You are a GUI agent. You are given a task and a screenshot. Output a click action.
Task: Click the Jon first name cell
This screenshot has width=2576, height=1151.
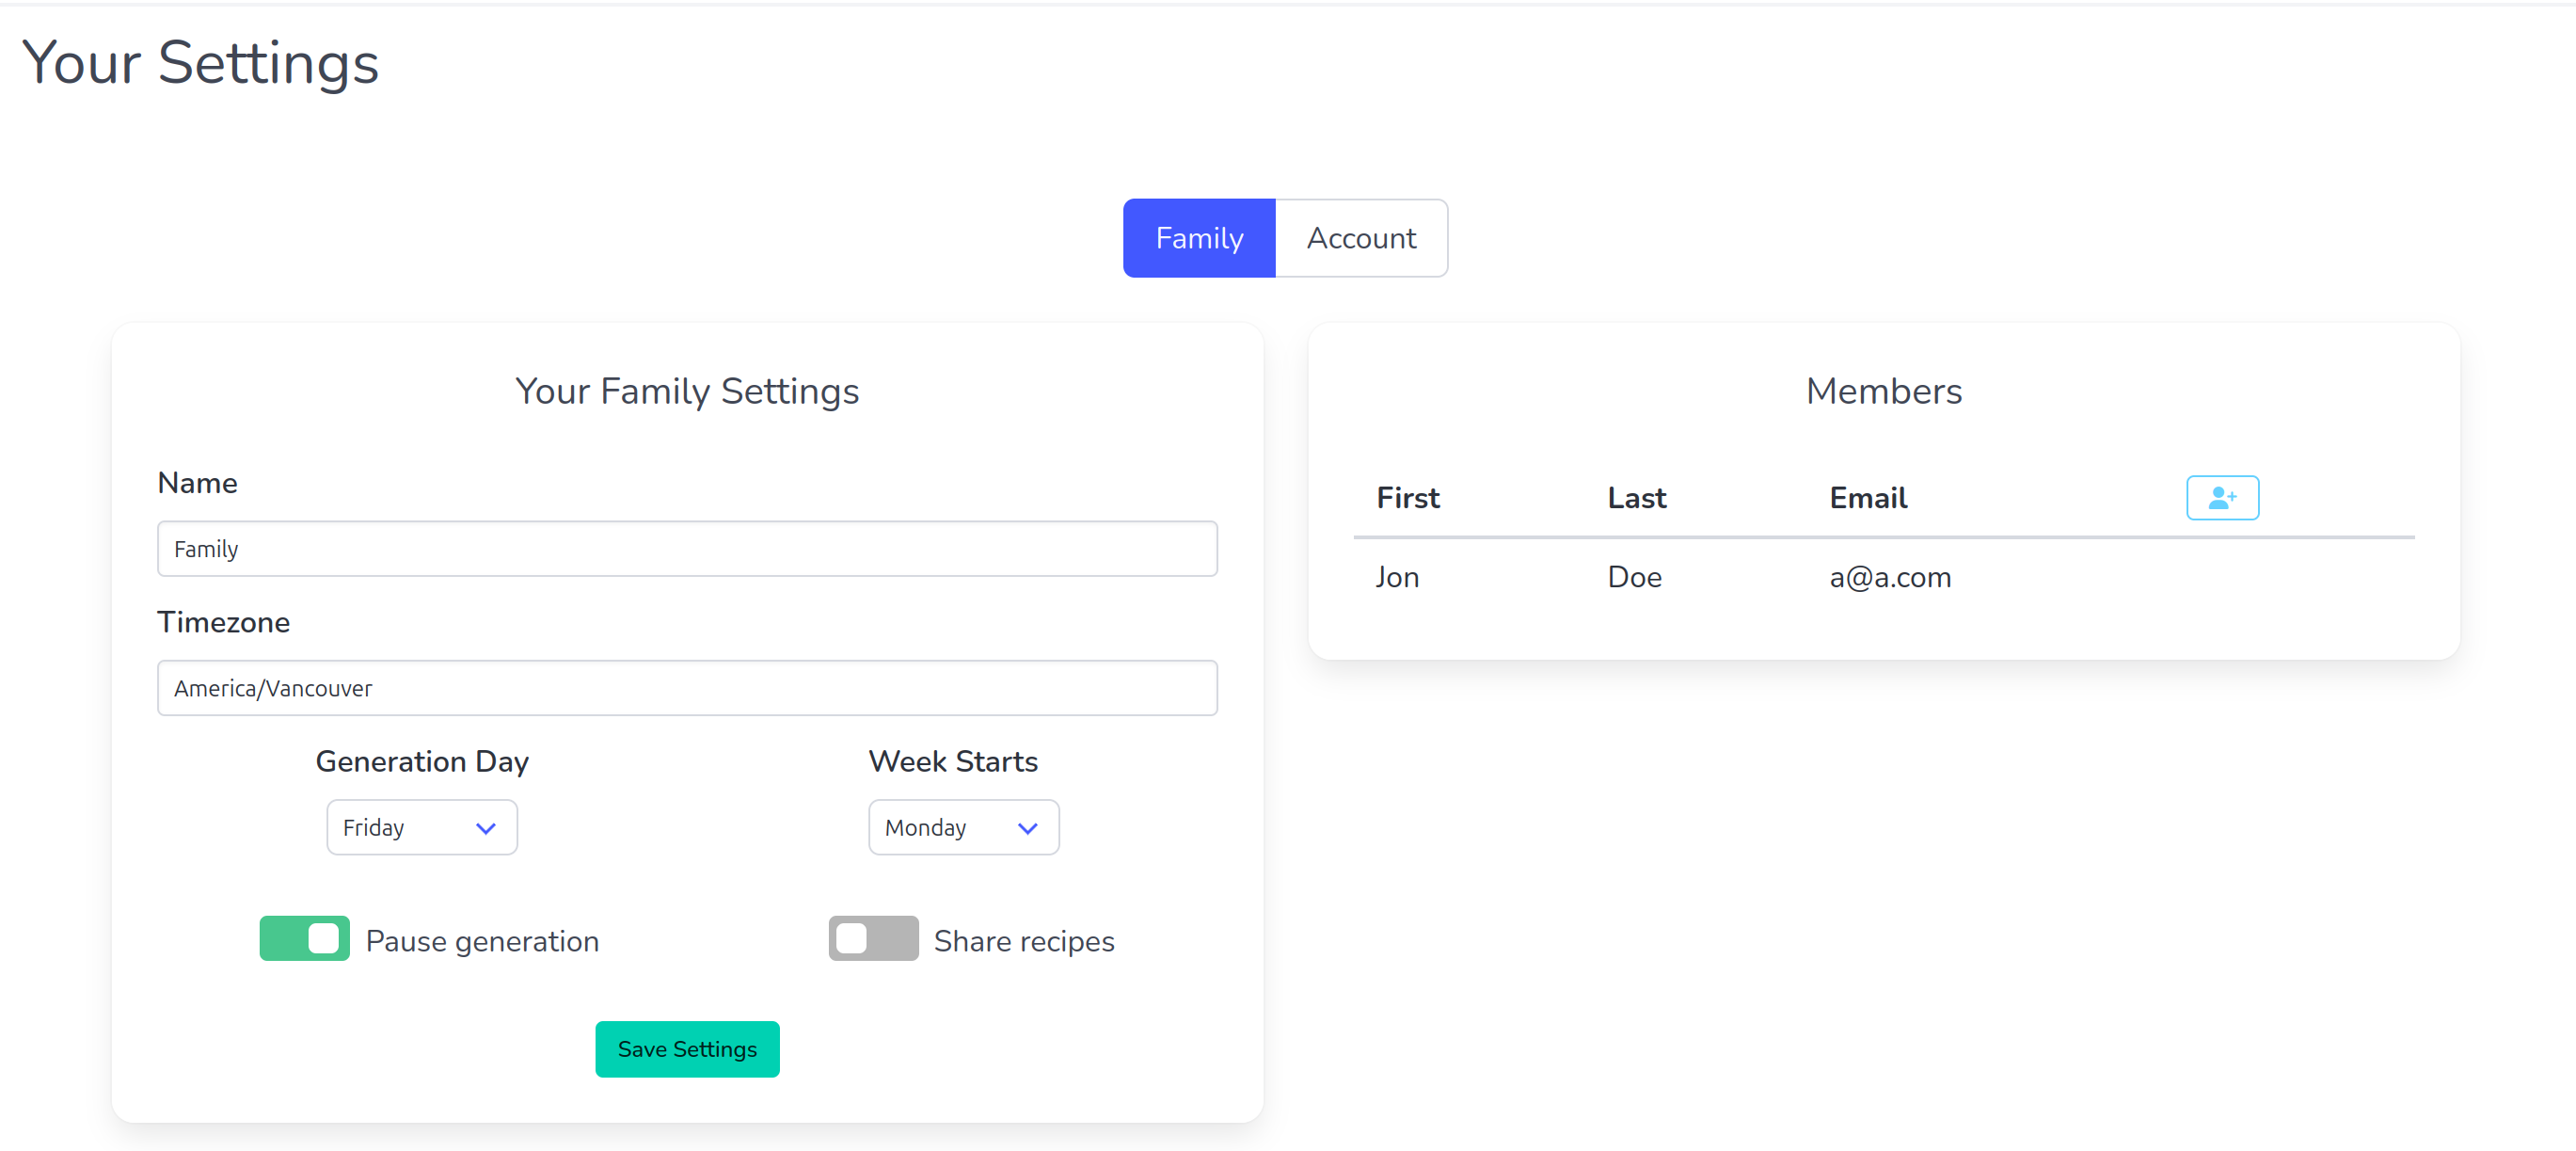point(1396,577)
